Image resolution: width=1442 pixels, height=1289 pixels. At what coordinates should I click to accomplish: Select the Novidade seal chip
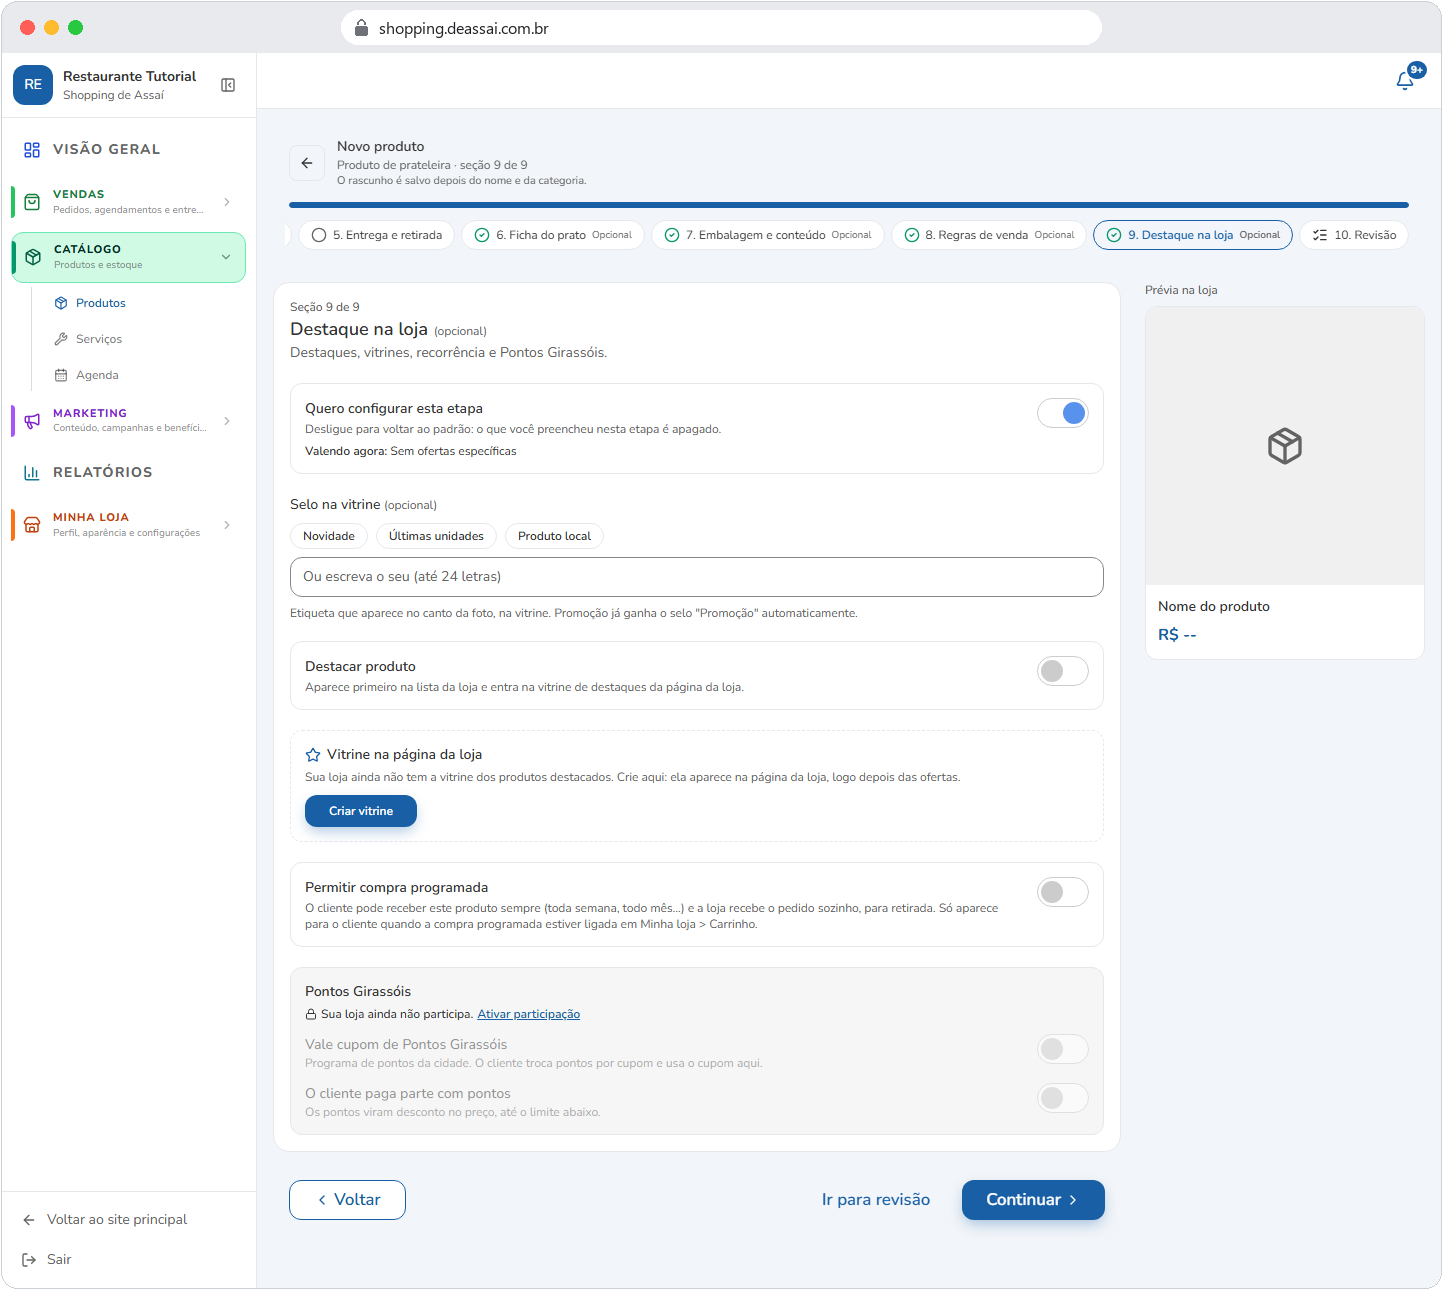pos(329,536)
